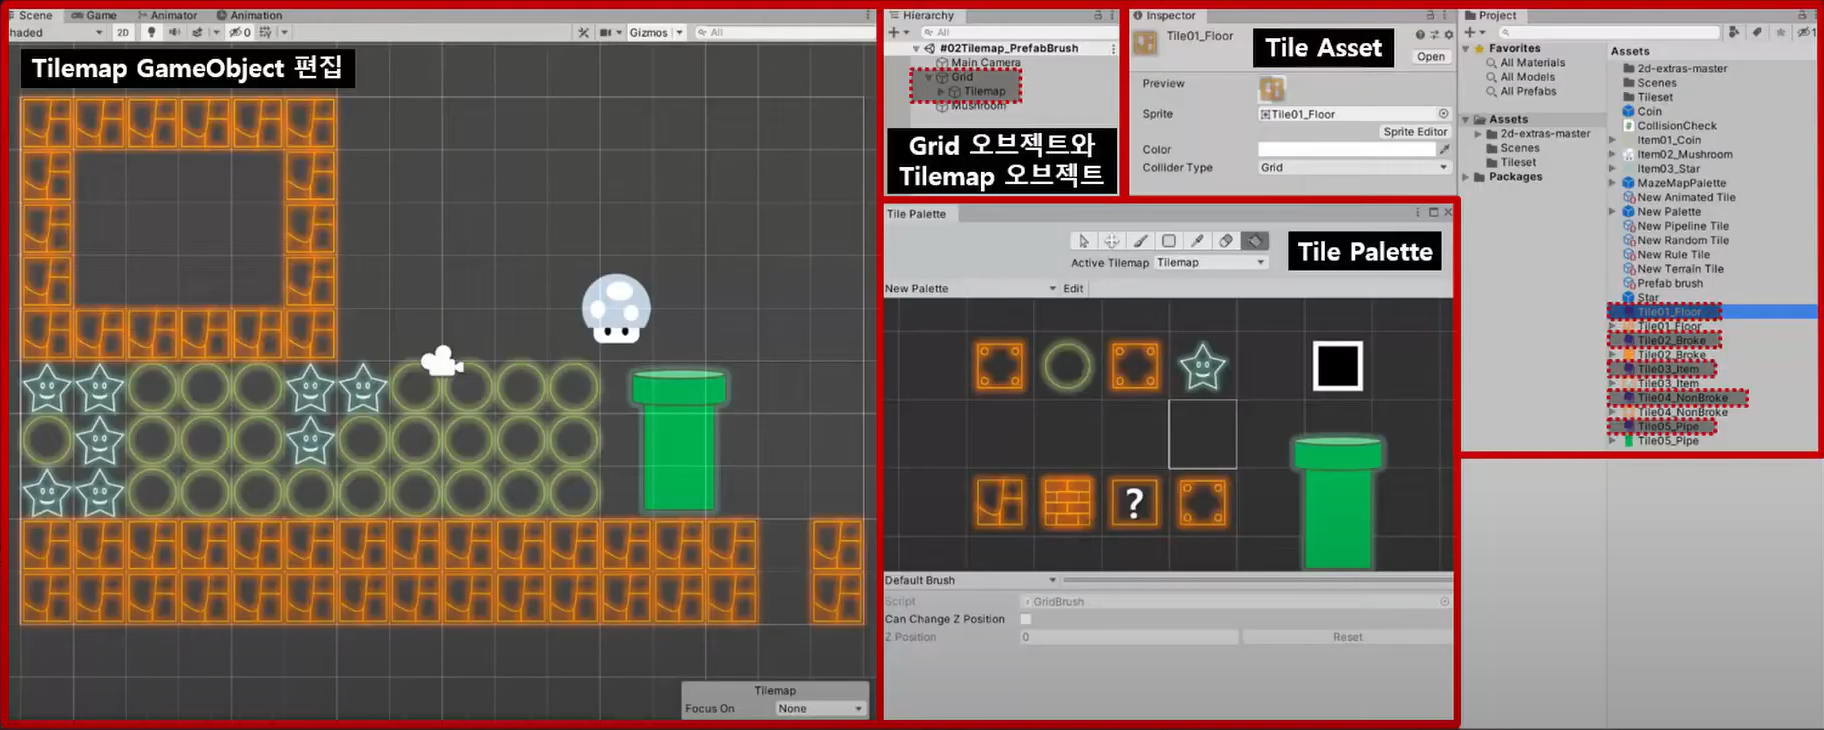Switch to the Animator tab
Viewport: 1824px width, 730px height.
167,15
